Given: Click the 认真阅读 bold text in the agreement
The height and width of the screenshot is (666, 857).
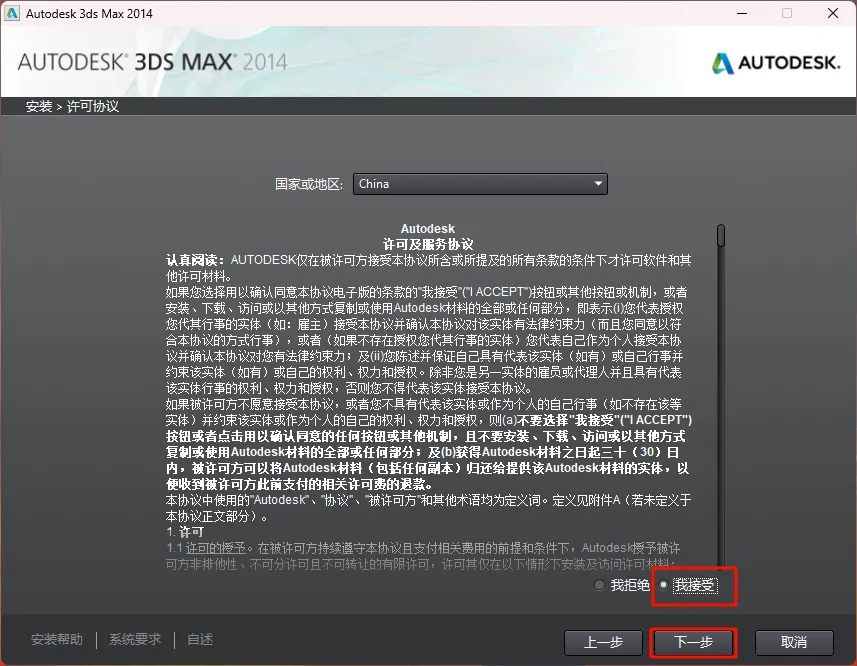Looking at the screenshot, I should pyautogui.click(x=195, y=260).
